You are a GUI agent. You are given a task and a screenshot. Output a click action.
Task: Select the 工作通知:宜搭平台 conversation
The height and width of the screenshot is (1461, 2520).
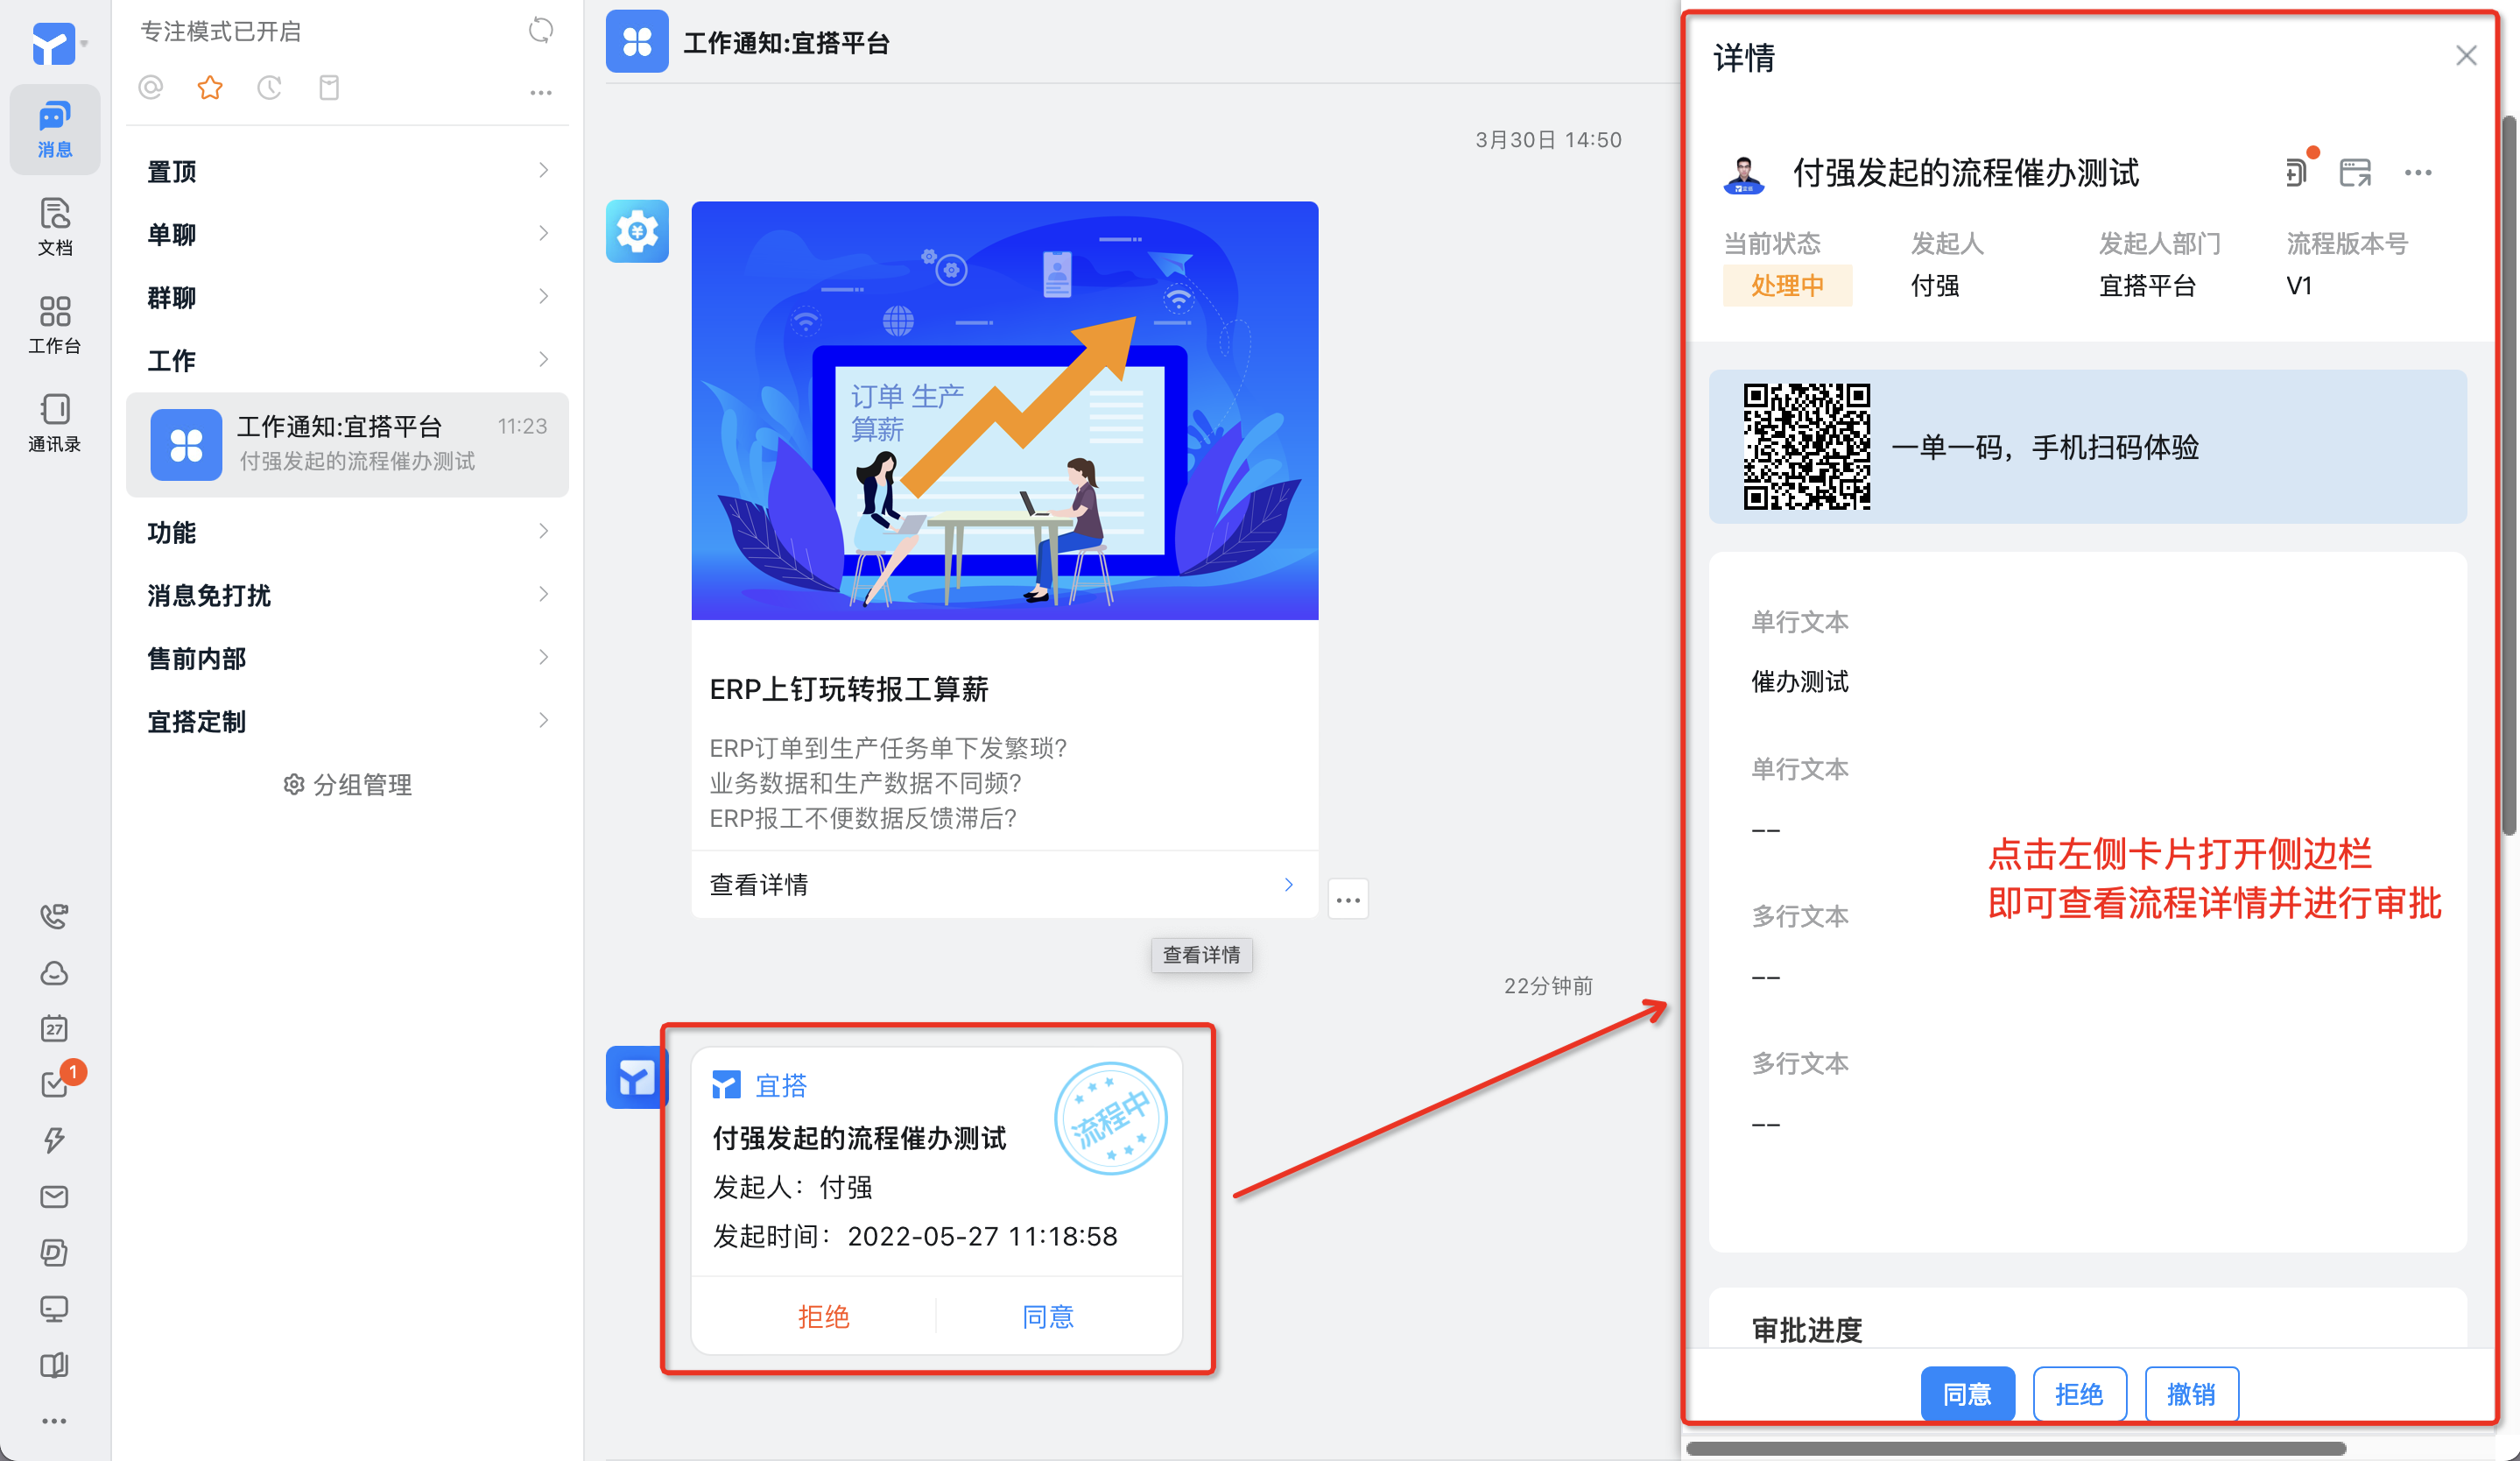pyautogui.click(x=348, y=444)
